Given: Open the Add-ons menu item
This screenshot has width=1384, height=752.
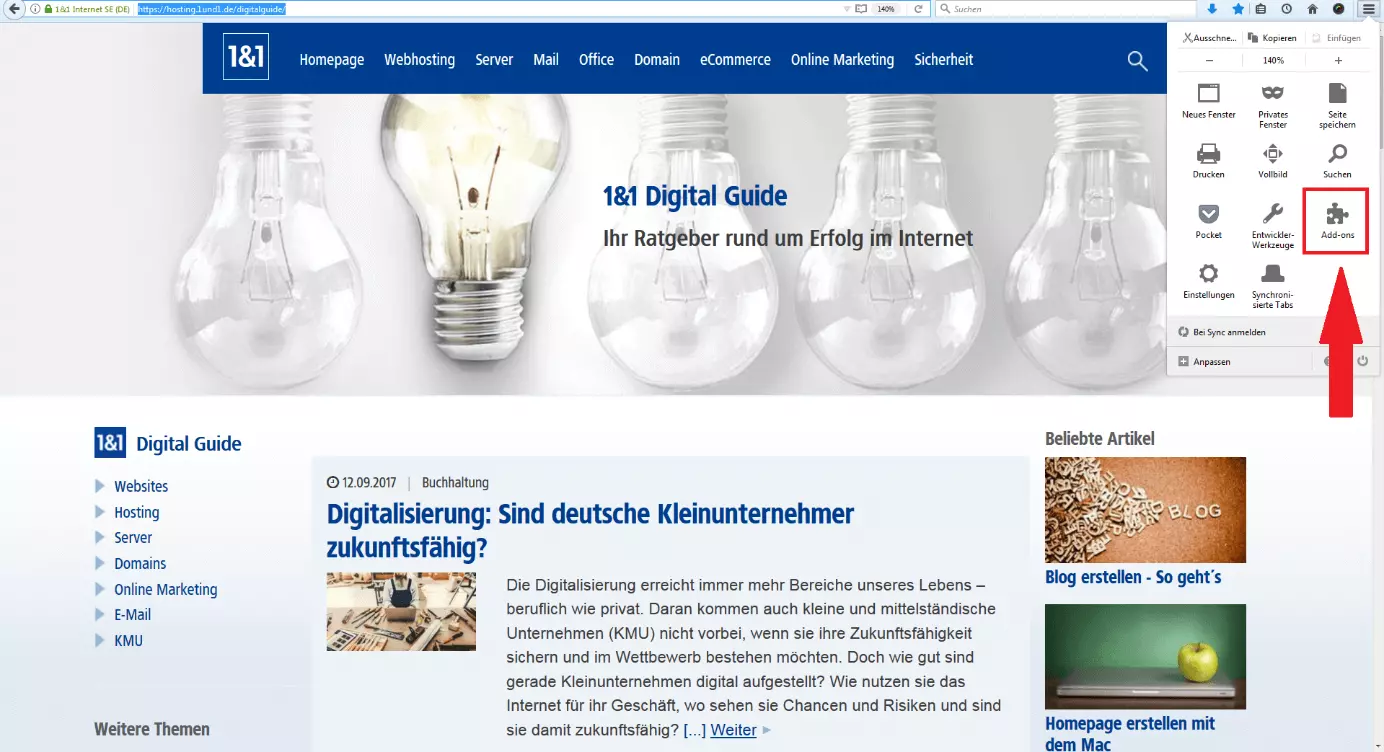Looking at the screenshot, I should pos(1337,220).
